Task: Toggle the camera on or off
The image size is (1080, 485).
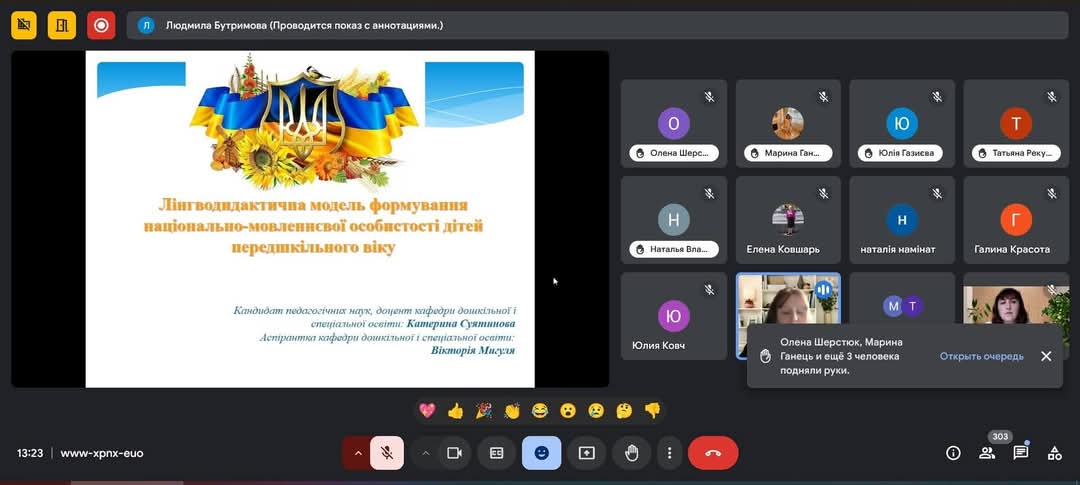Action: coord(454,453)
